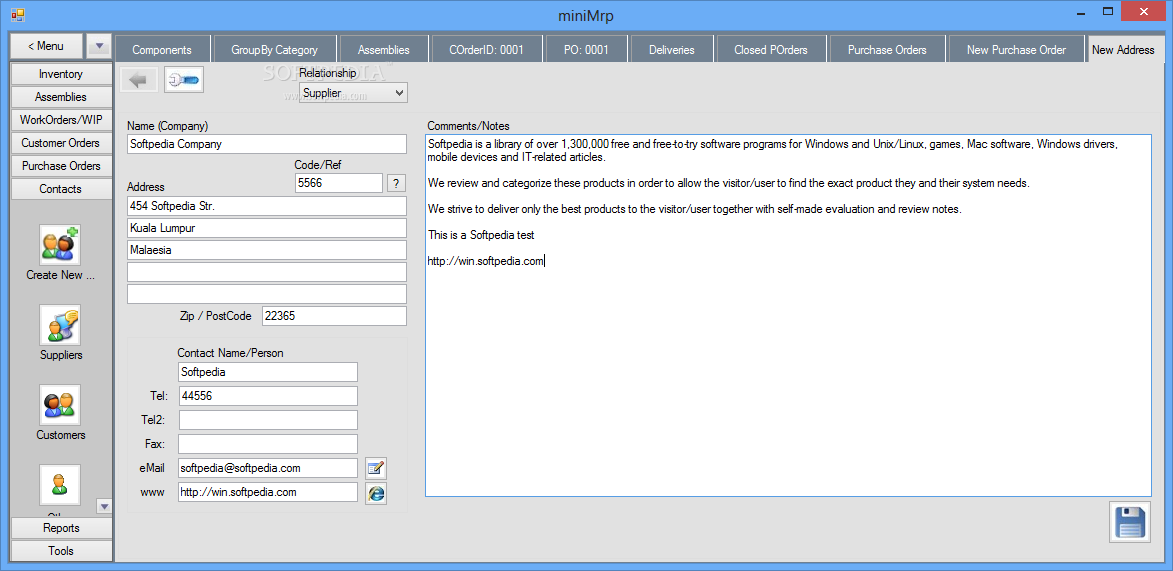This screenshot has width=1173, height=571.
Task: Click the miniMrp app icon in title bar
Action: click(18, 13)
